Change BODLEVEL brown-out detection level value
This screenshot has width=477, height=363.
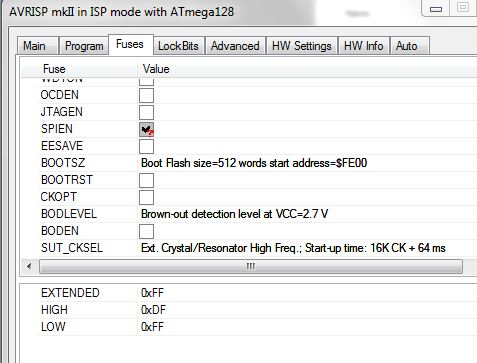coord(235,214)
